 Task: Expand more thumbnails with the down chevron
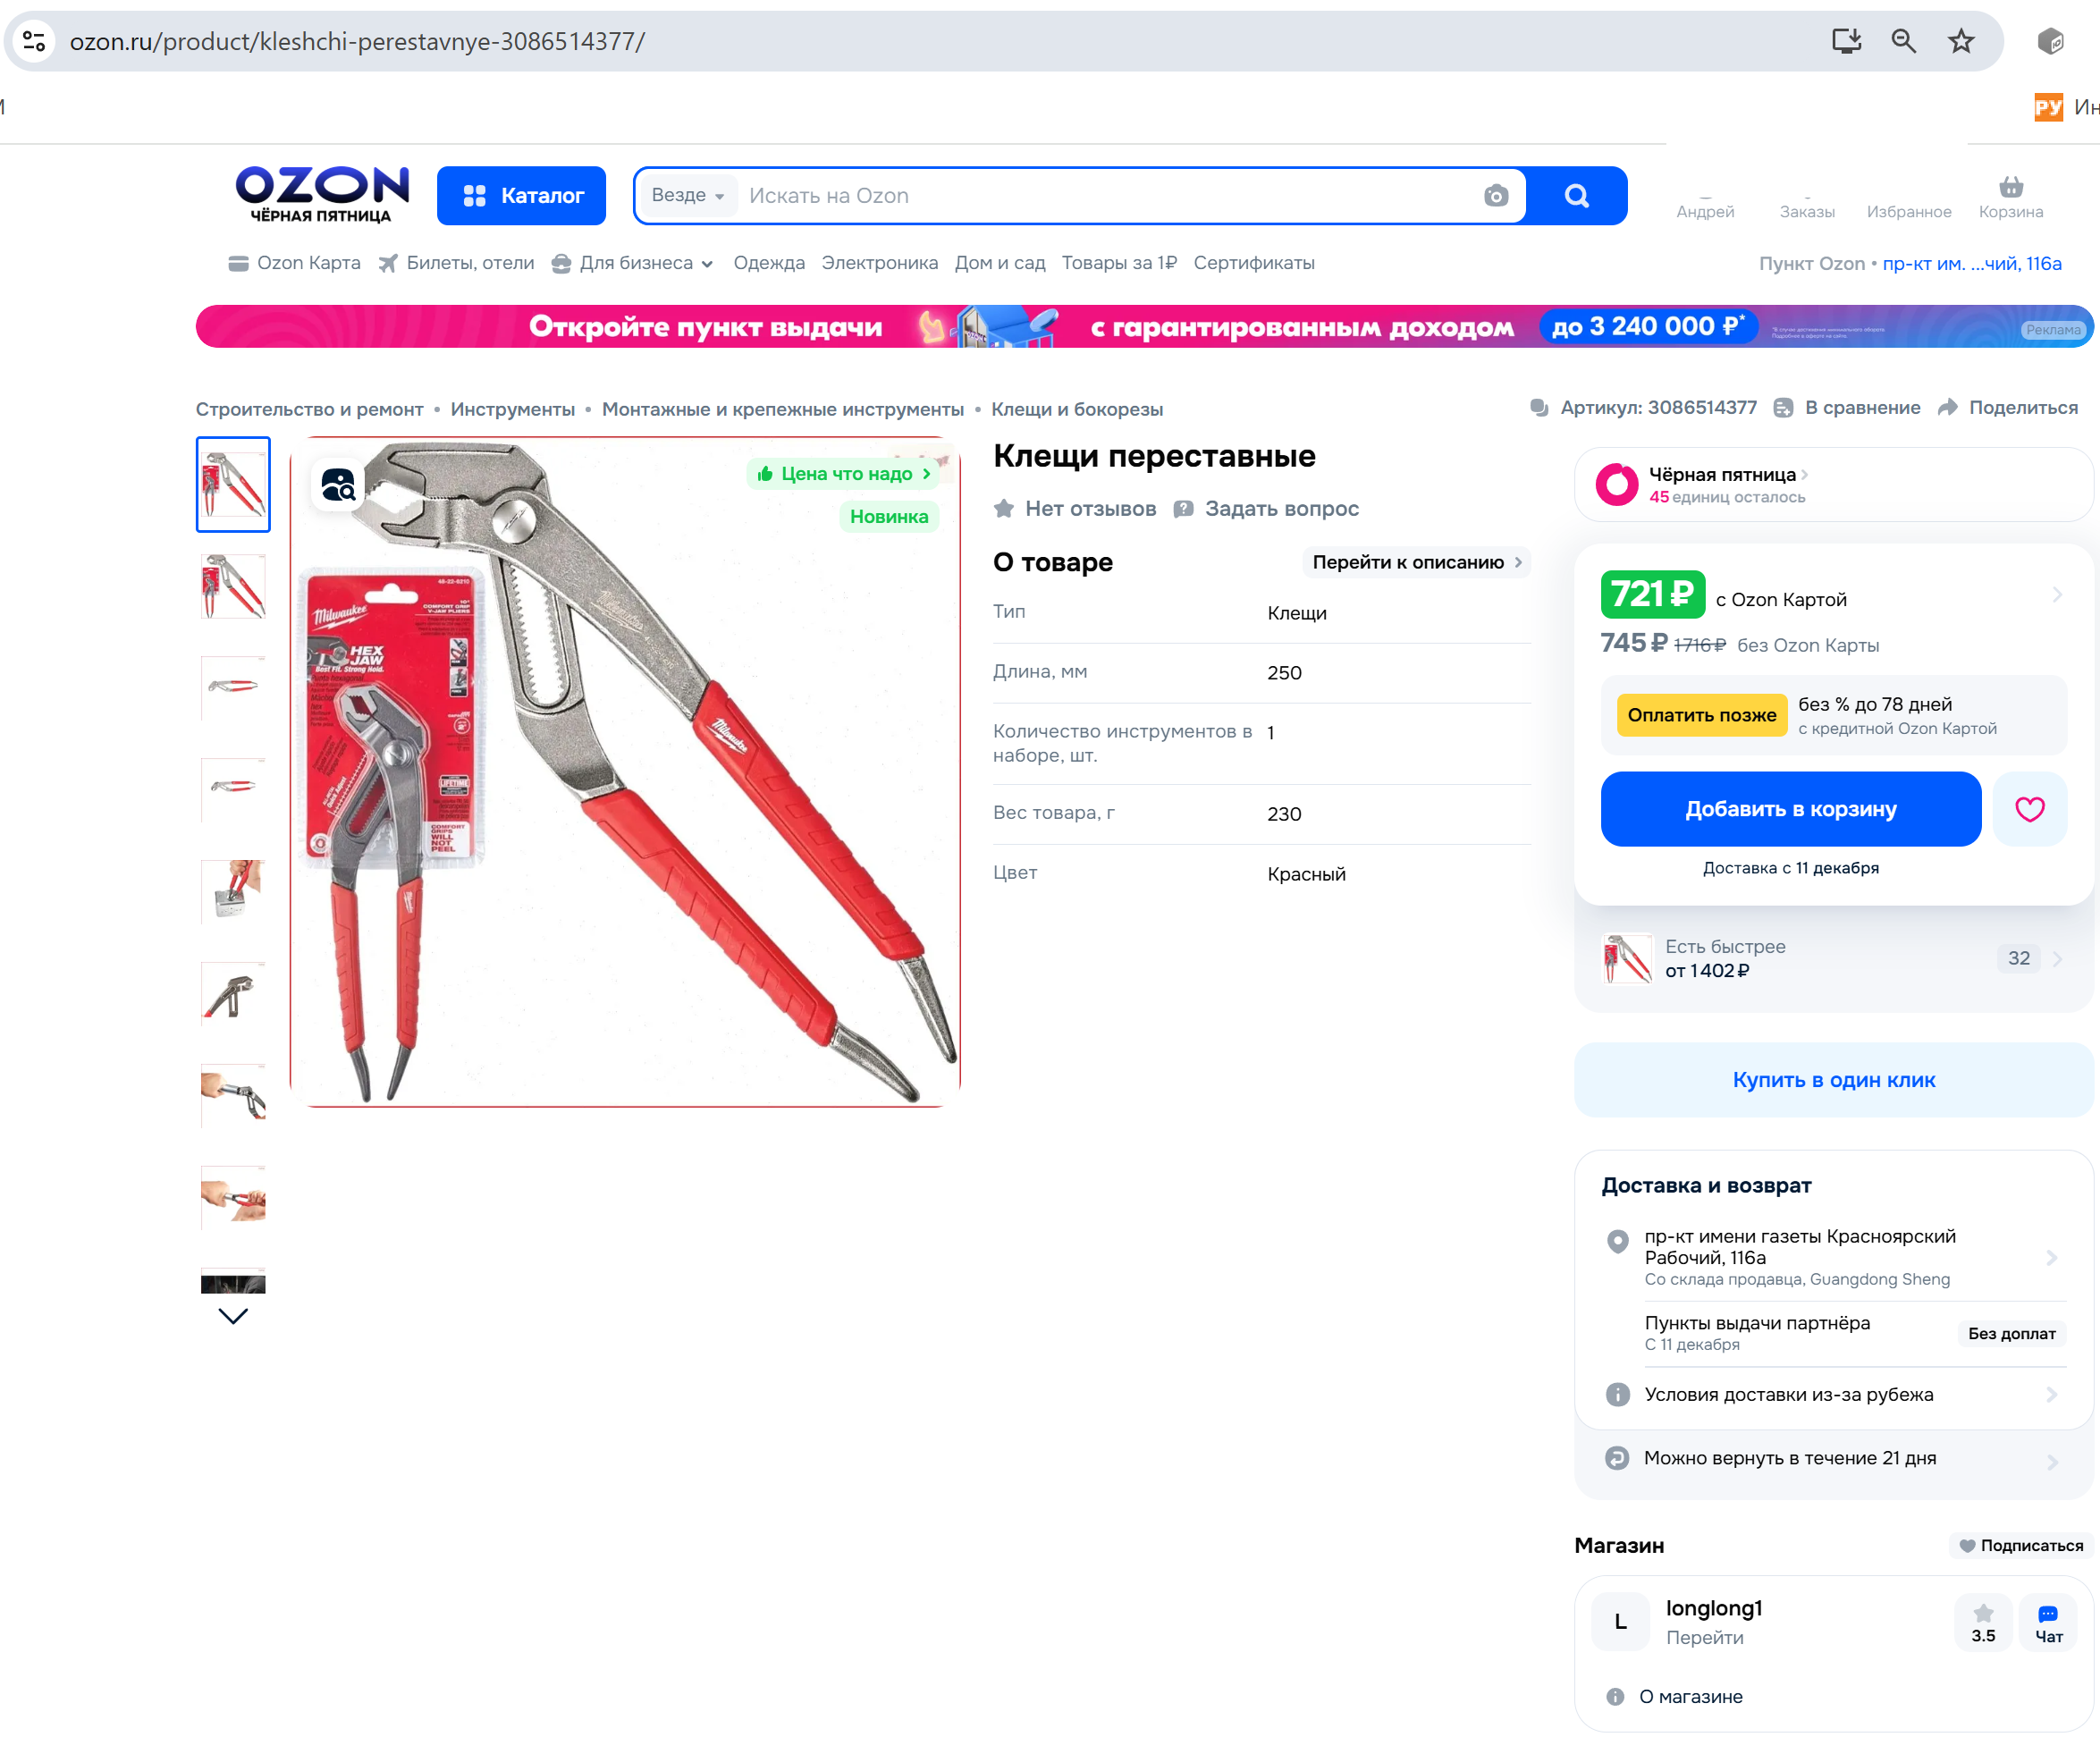click(x=233, y=1316)
